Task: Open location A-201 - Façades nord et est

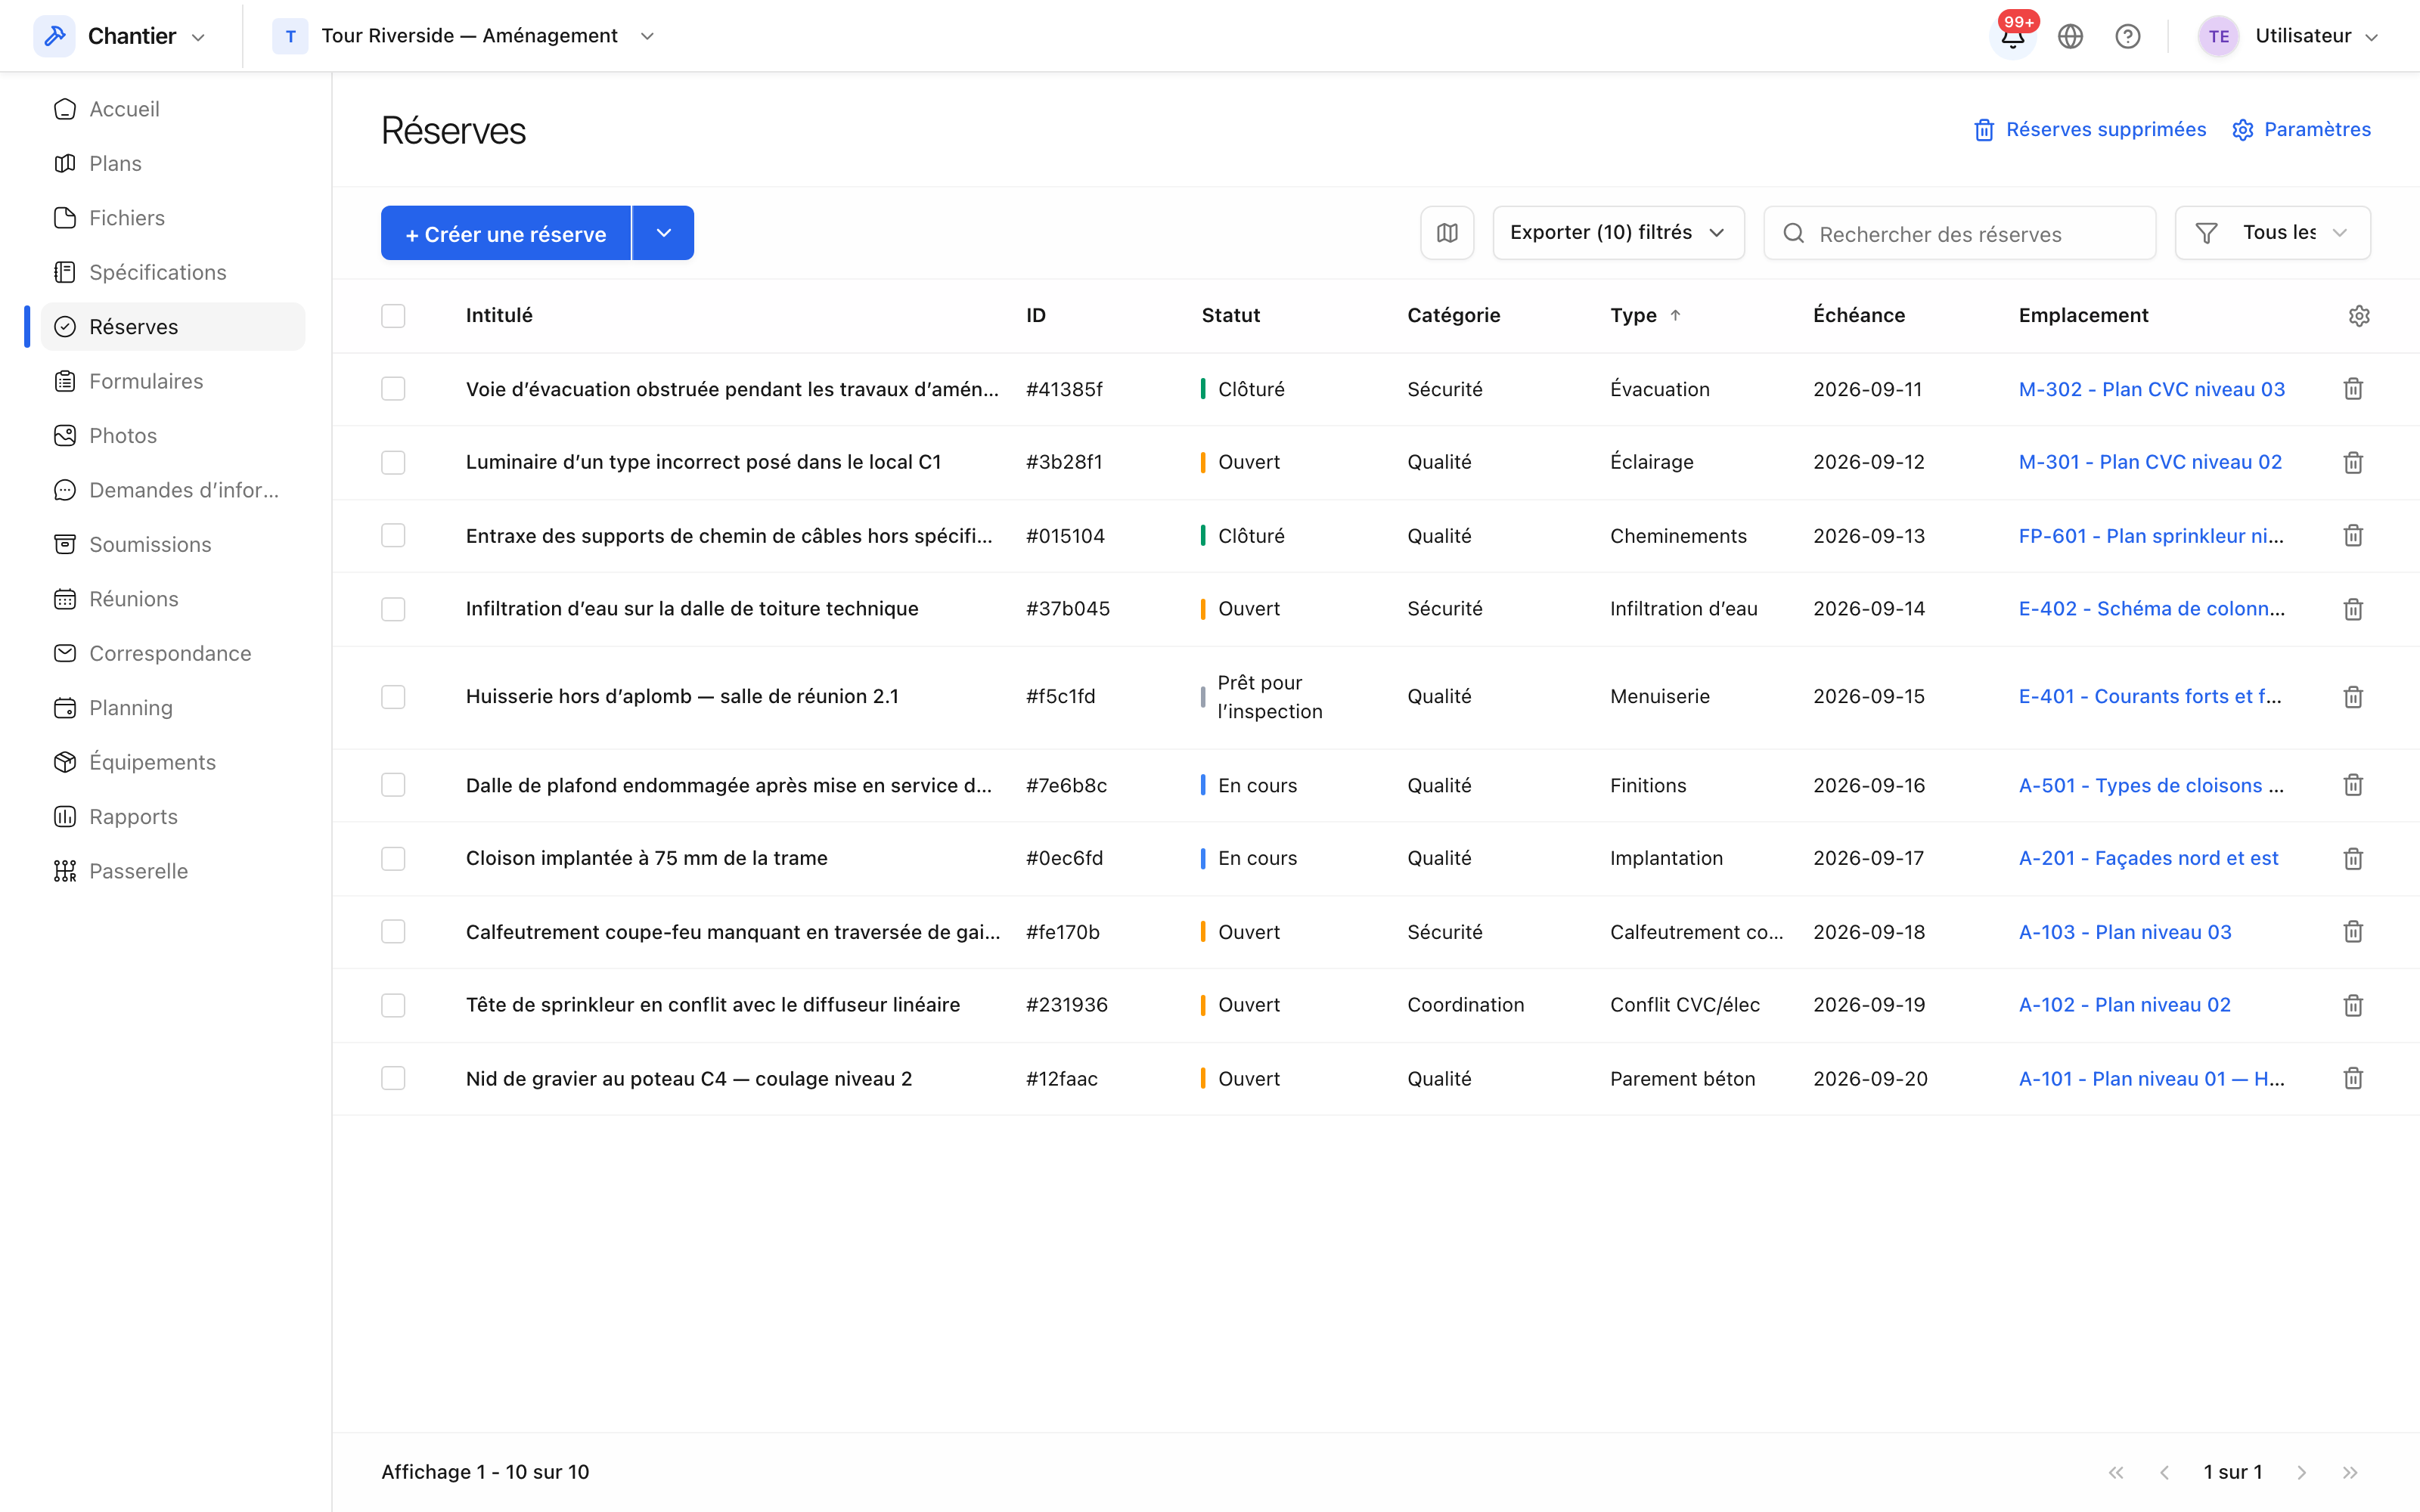Action: [x=2148, y=858]
